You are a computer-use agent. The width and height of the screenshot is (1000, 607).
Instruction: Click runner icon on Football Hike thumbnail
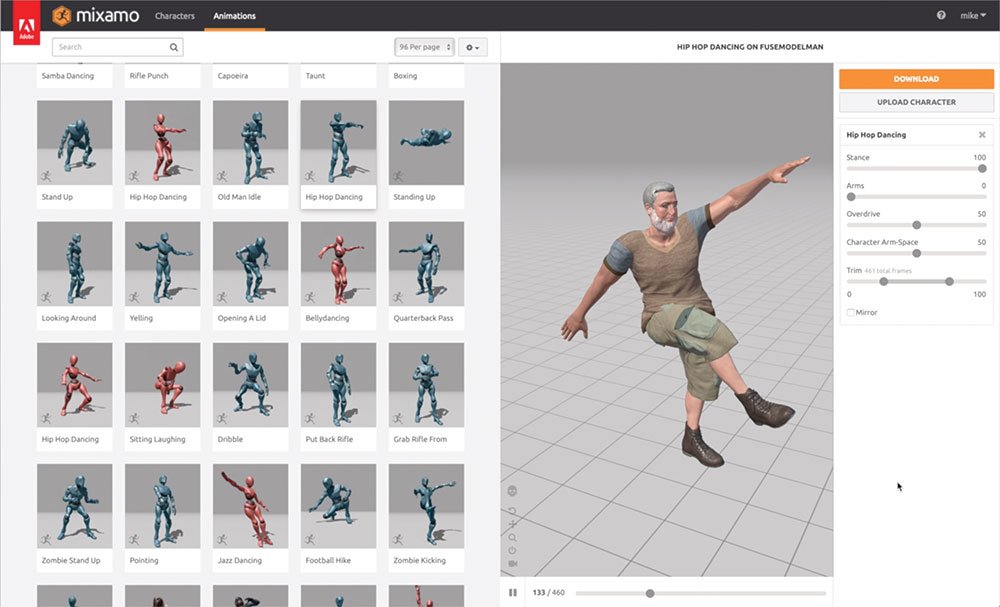pos(310,539)
